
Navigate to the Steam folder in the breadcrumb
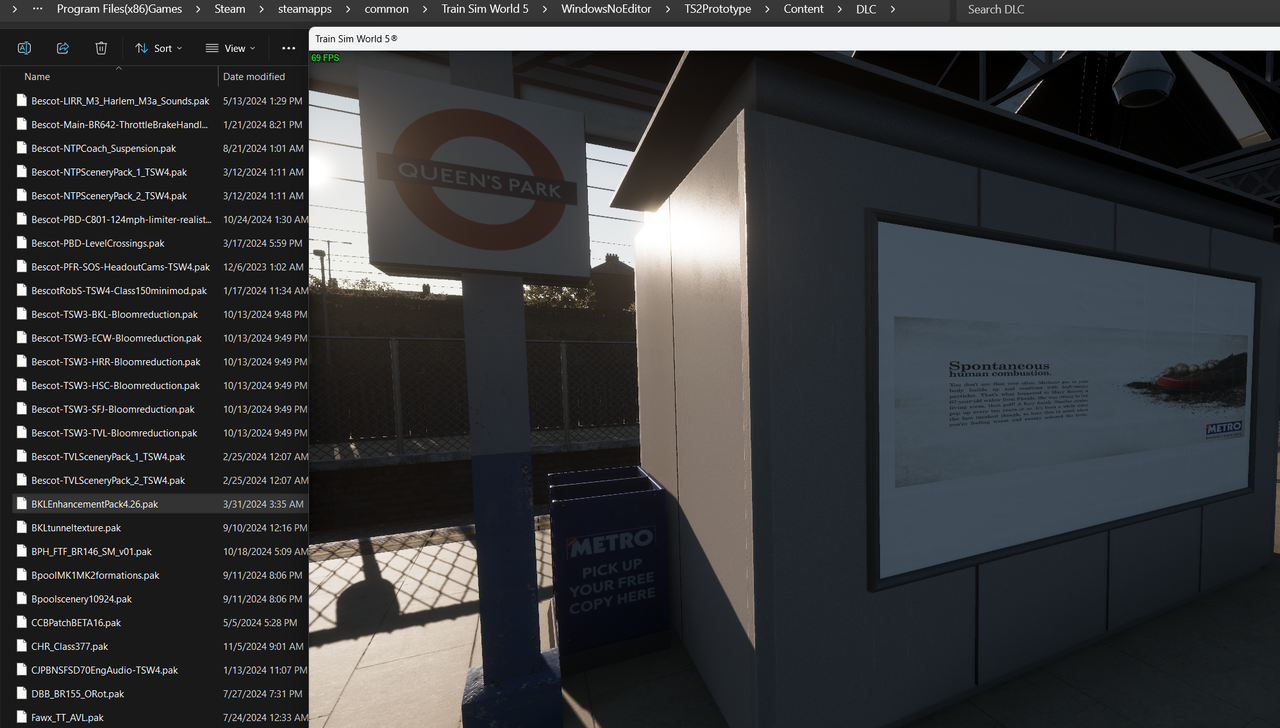pos(230,9)
